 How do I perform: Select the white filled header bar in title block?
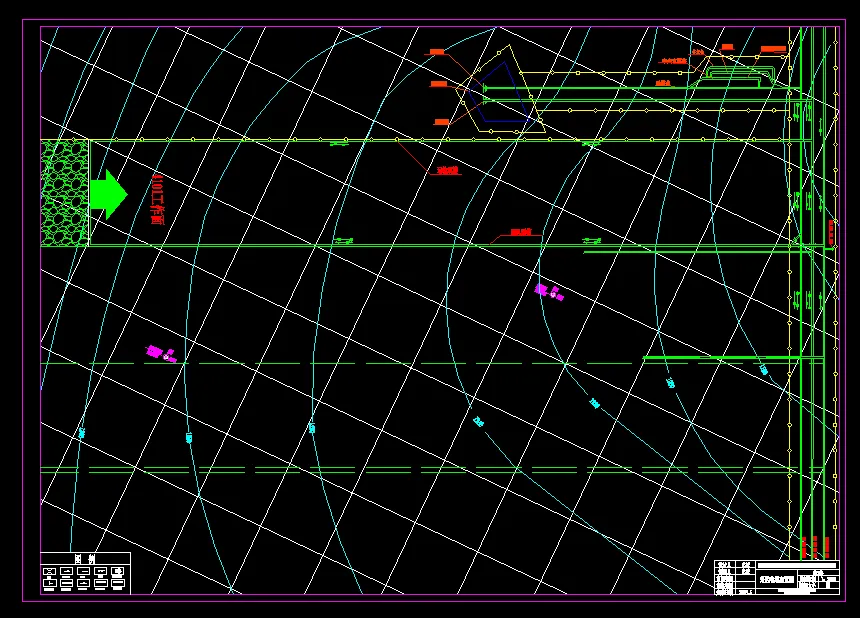tap(797, 565)
